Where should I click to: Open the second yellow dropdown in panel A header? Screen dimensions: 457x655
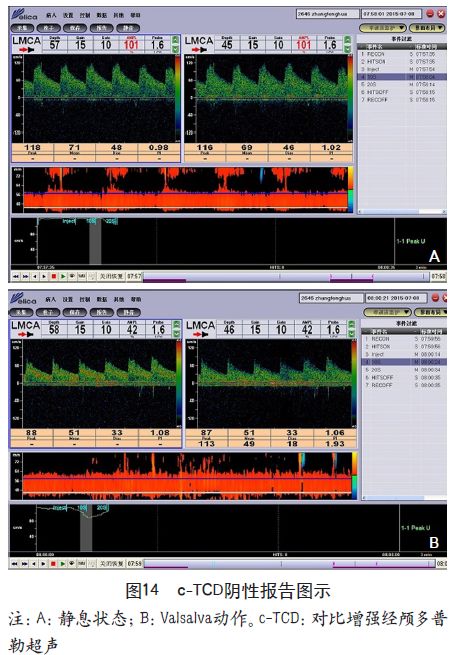(x=427, y=28)
